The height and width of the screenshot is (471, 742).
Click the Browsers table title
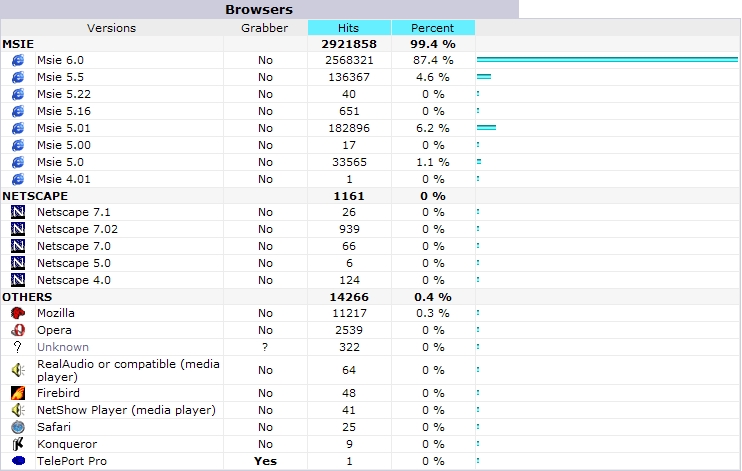(259, 9)
